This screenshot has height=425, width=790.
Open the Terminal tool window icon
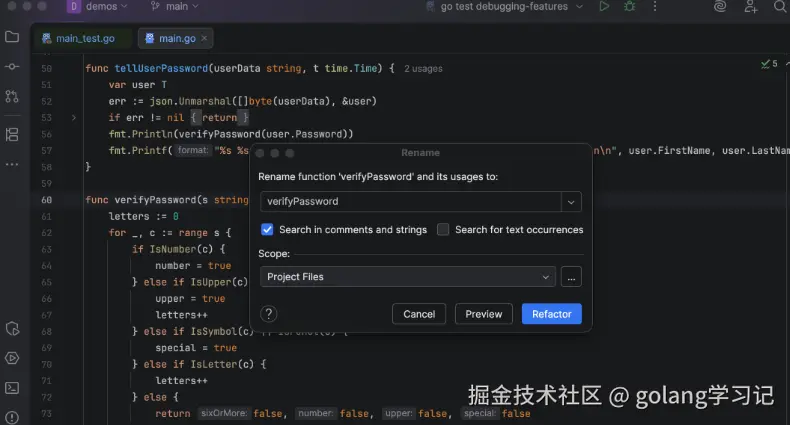[12, 388]
